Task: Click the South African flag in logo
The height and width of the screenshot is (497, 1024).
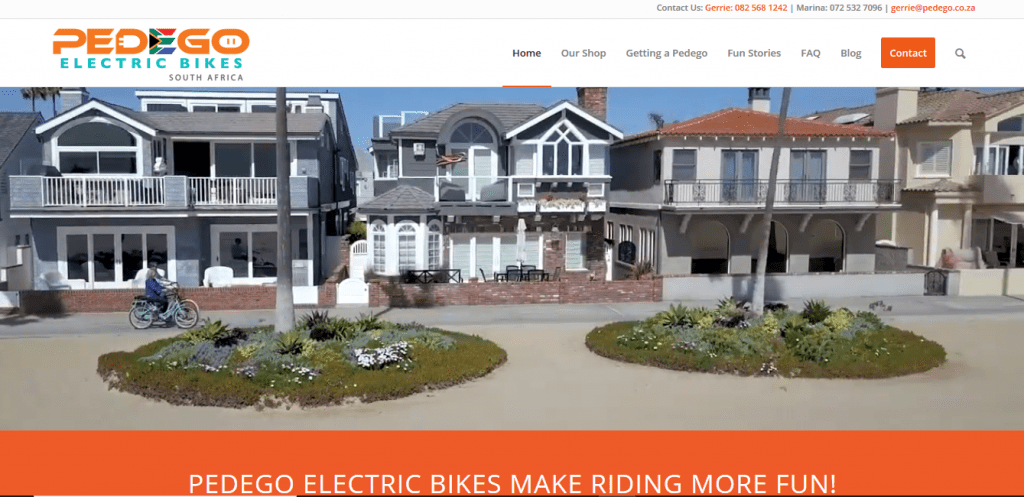Action: pyautogui.click(x=162, y=41)
